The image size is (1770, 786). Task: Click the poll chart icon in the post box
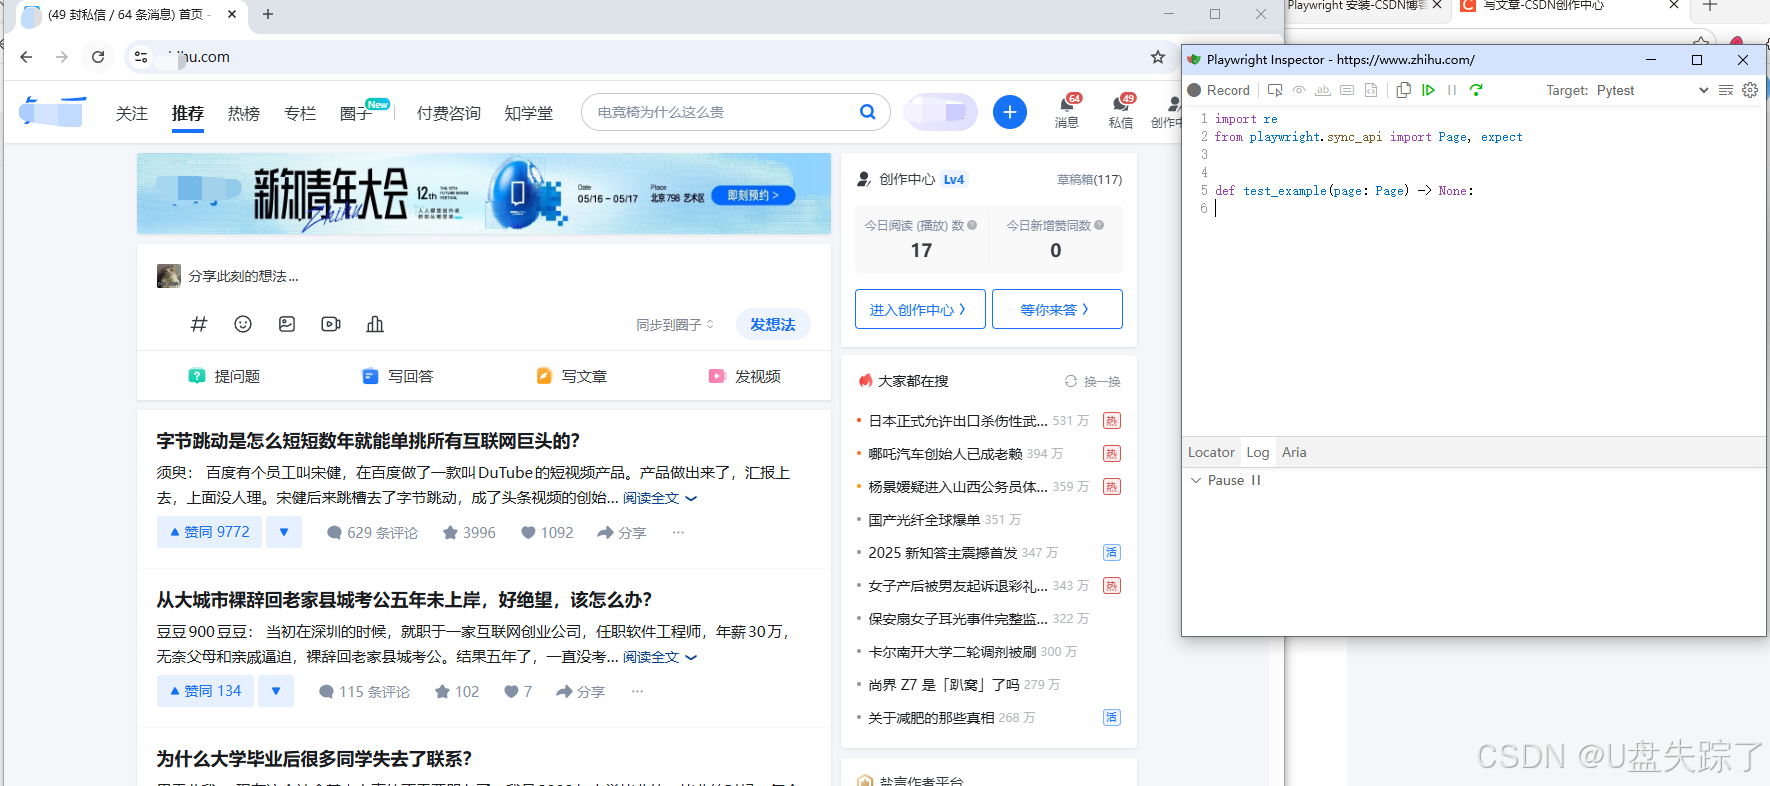375,324
